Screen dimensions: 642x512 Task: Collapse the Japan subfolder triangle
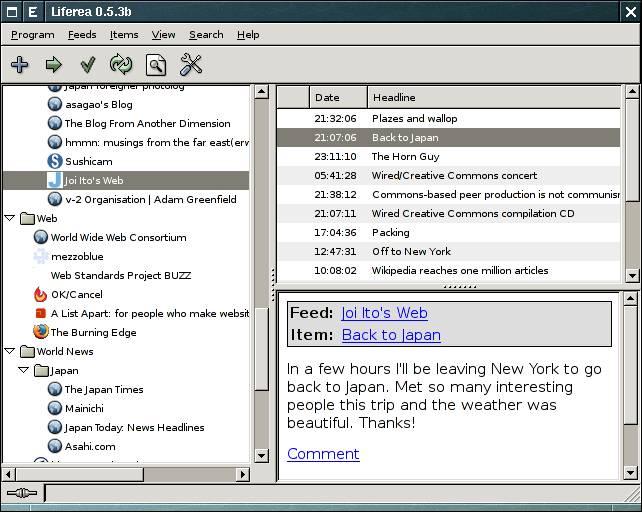[x=24, y=370]
